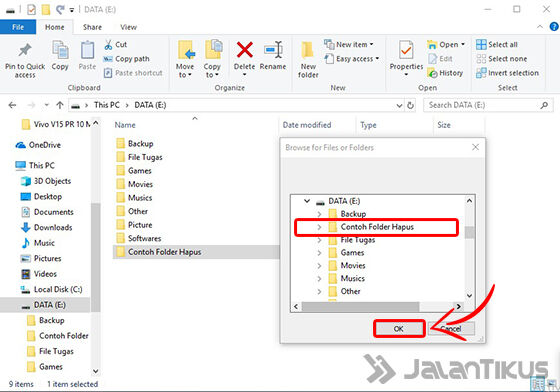
Task: Click navigation pane scrollbar down arrow
Action: [x=95, y=372]
